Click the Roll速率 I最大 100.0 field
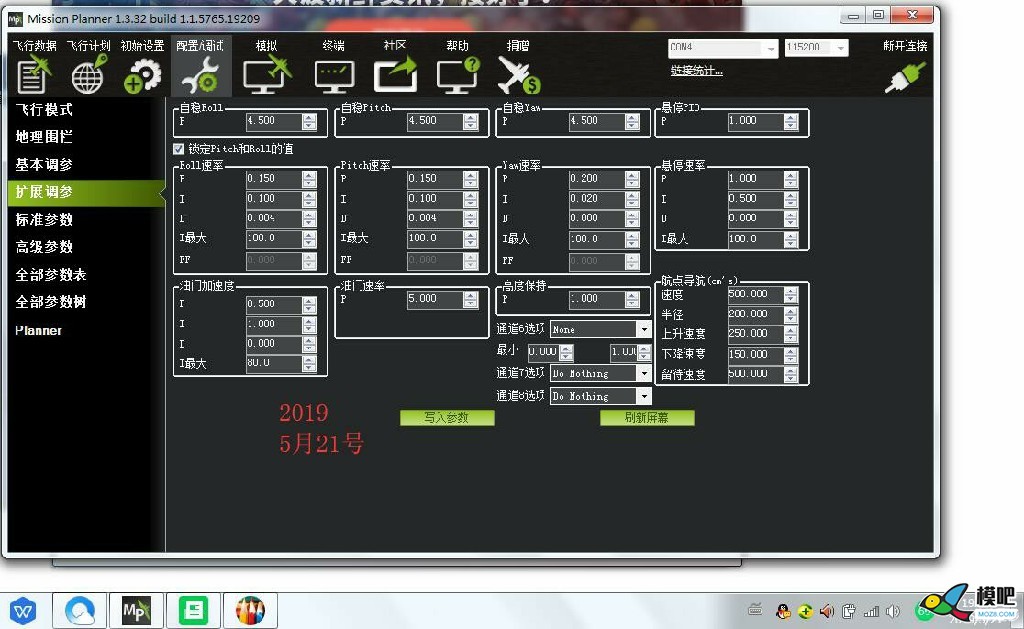This screenshot has height=629, width=1024. pos(274,238)
